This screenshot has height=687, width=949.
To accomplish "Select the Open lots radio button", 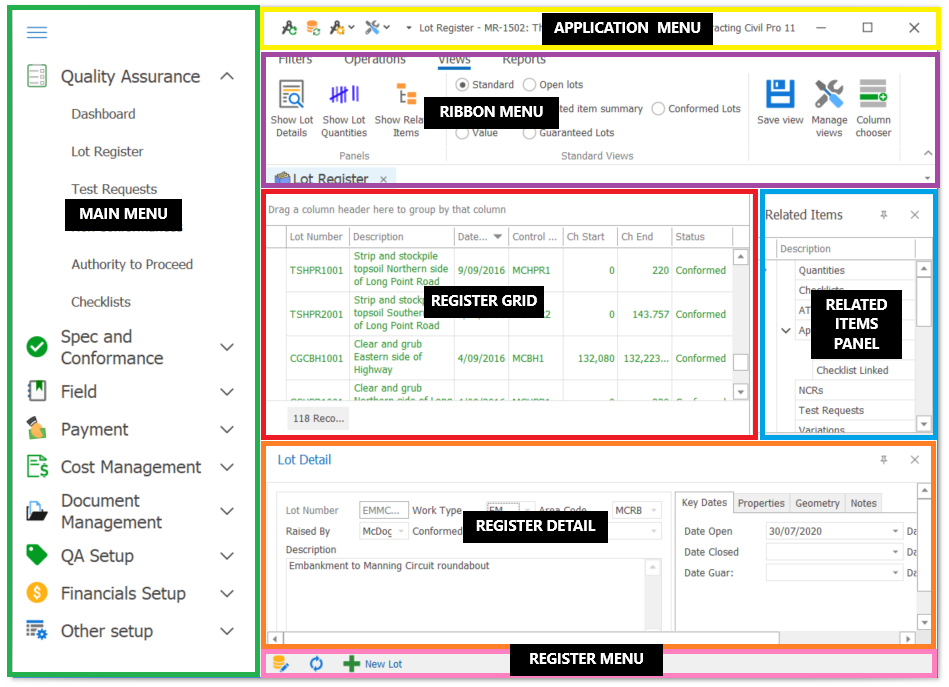I will pyautogui.click(x=530, y=85).
